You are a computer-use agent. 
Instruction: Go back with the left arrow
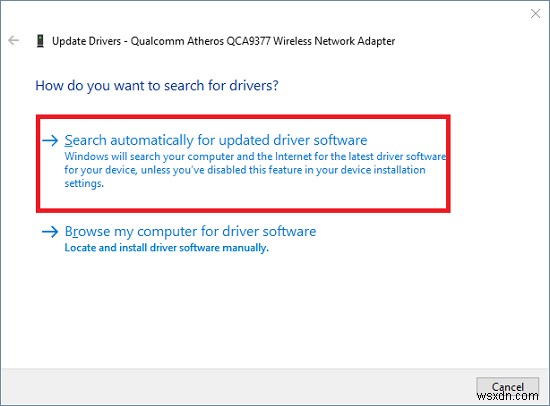13,40
